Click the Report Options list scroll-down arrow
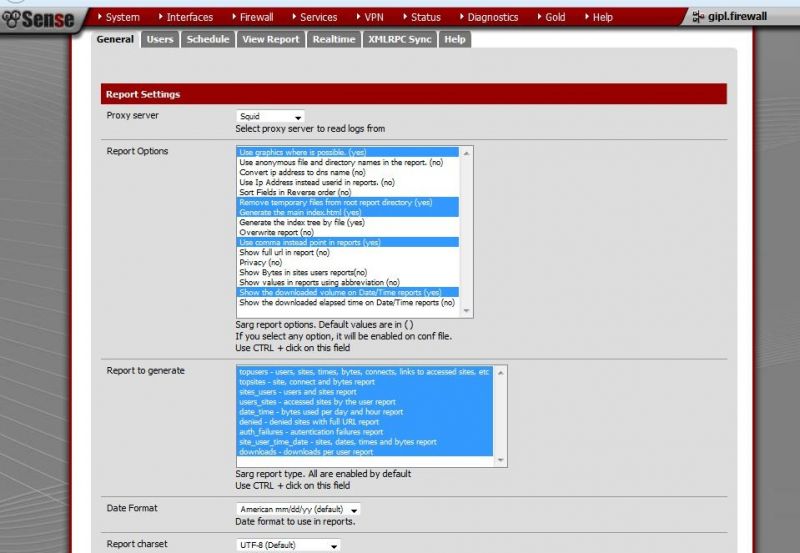This screenshot has width=800, height=553. tap(466, 311)
